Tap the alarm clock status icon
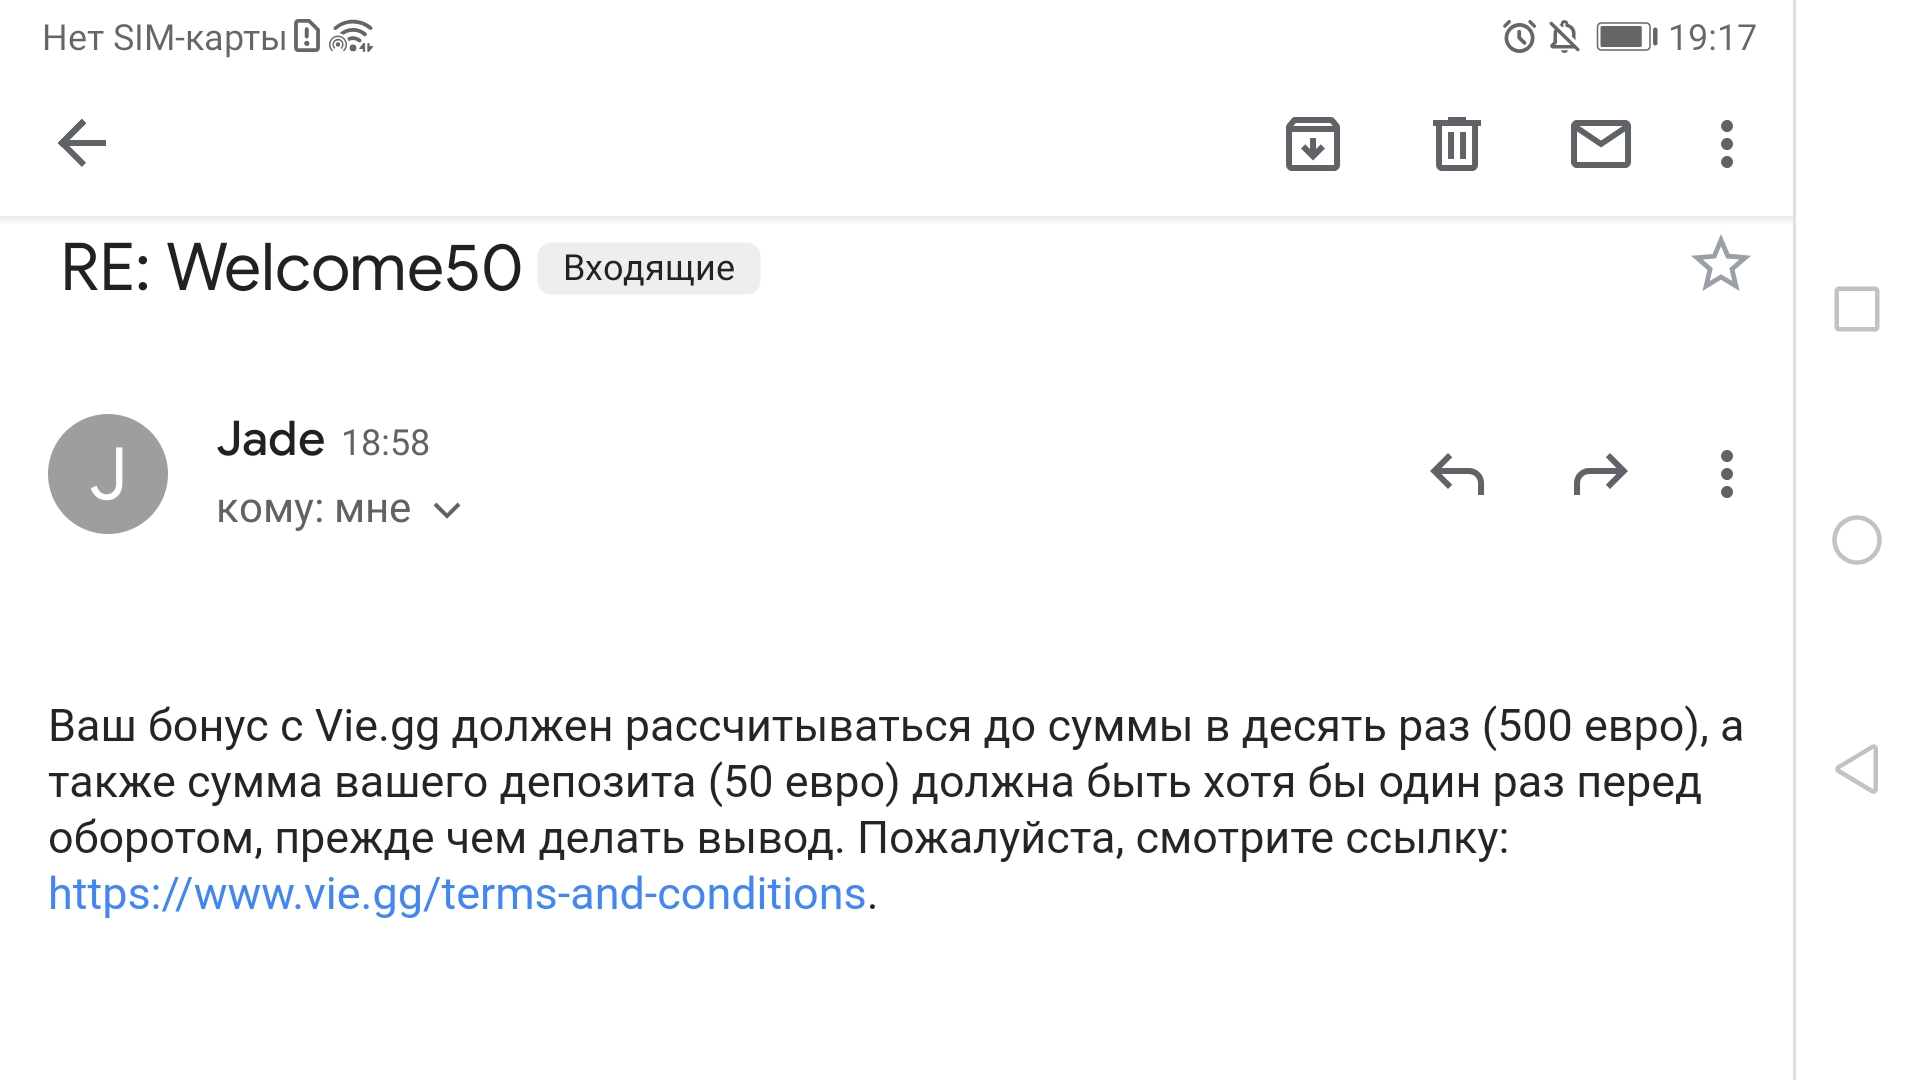 point(1519,38)
